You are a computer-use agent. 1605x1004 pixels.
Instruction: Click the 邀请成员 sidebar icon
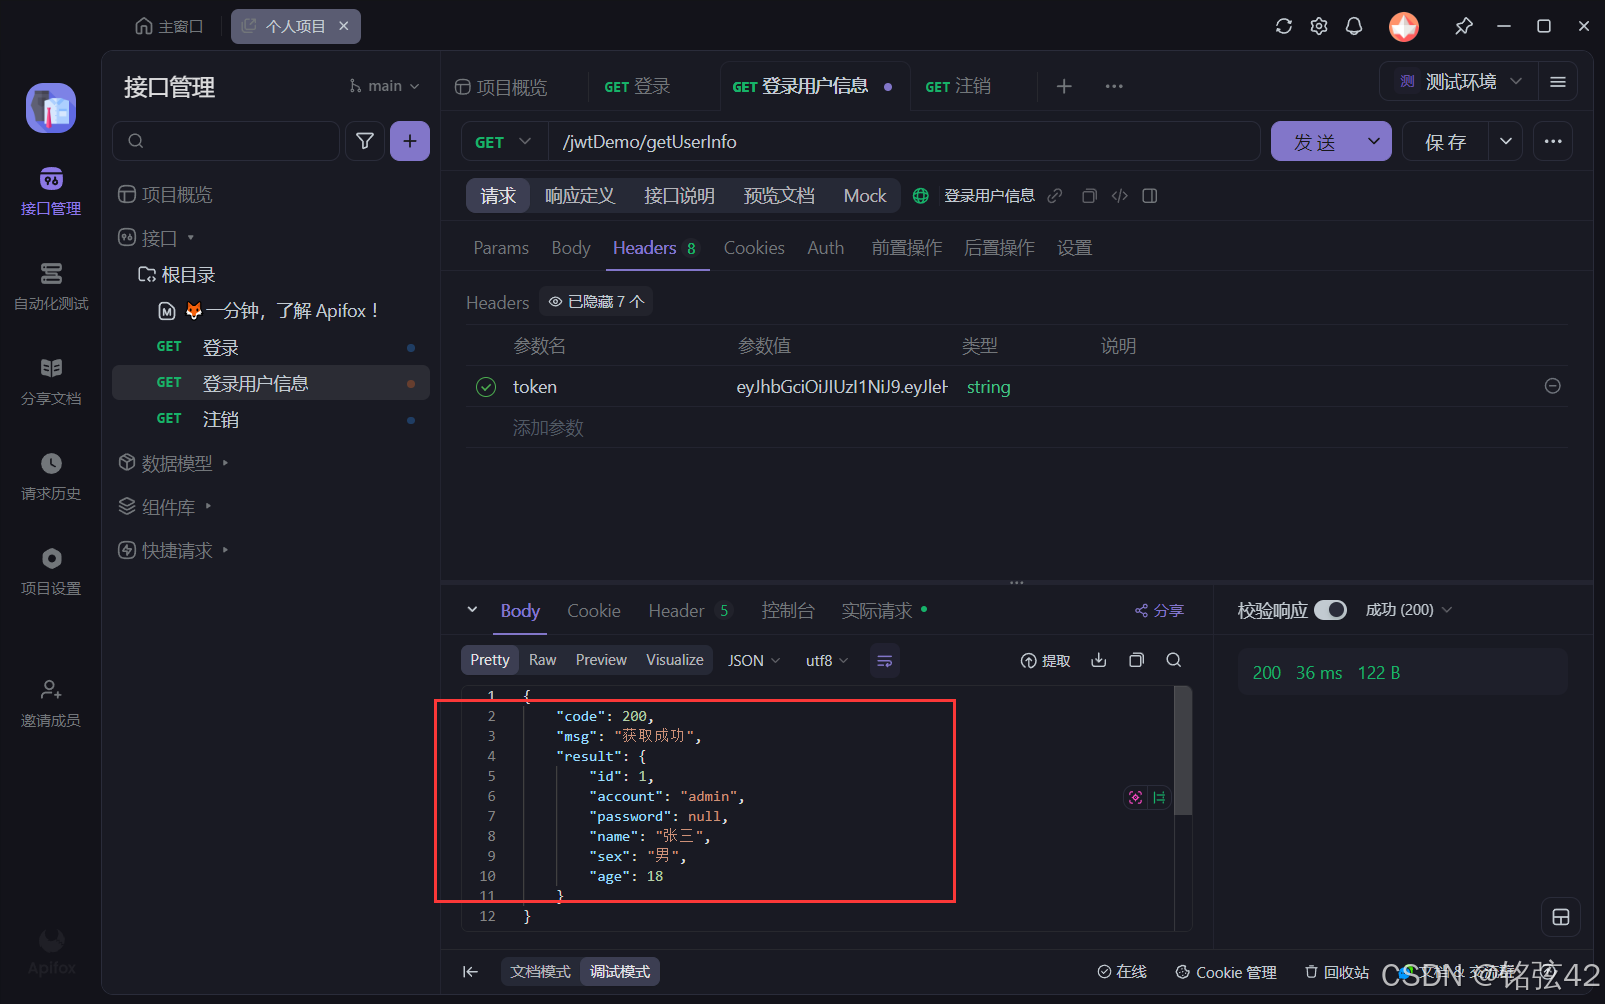50,701
